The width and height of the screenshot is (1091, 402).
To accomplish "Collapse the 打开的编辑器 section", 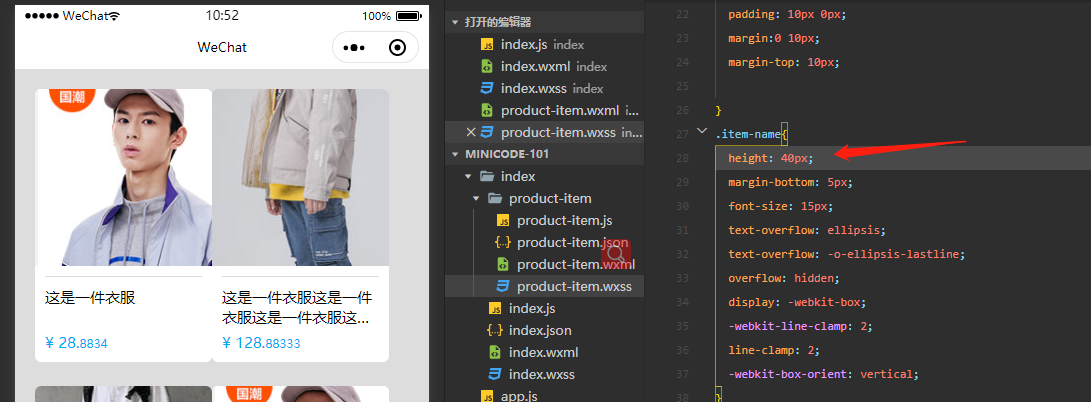I will click(x=455, y=22).
